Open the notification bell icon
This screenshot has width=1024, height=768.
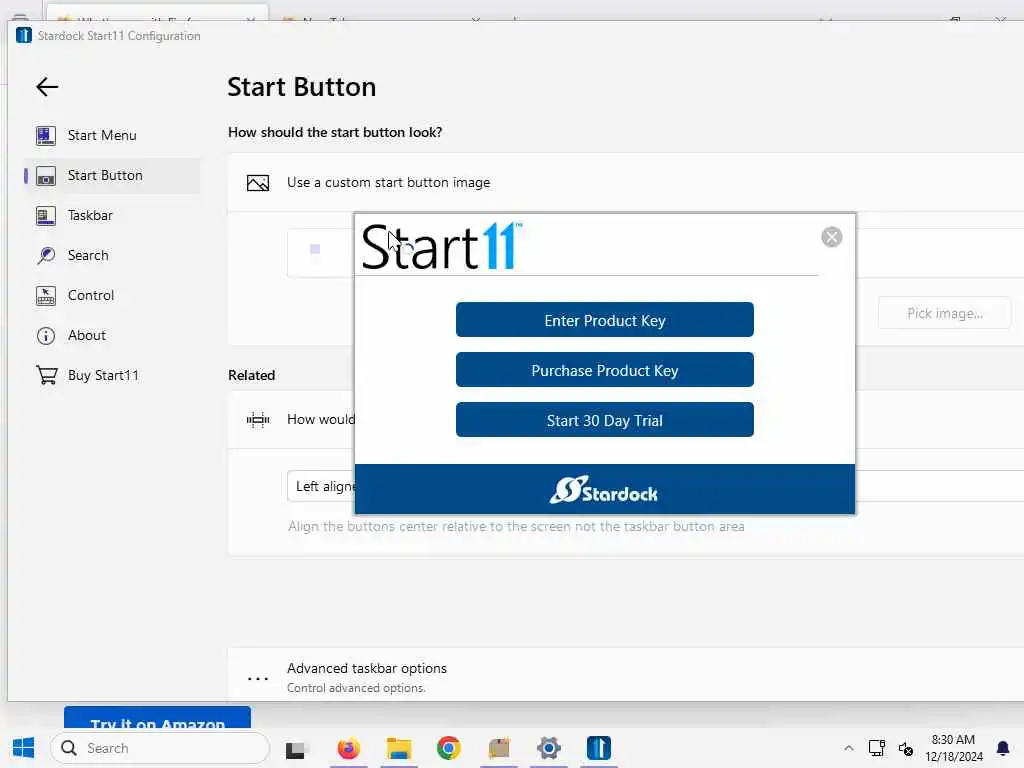pyautogui.click(x=1002, y=748)
